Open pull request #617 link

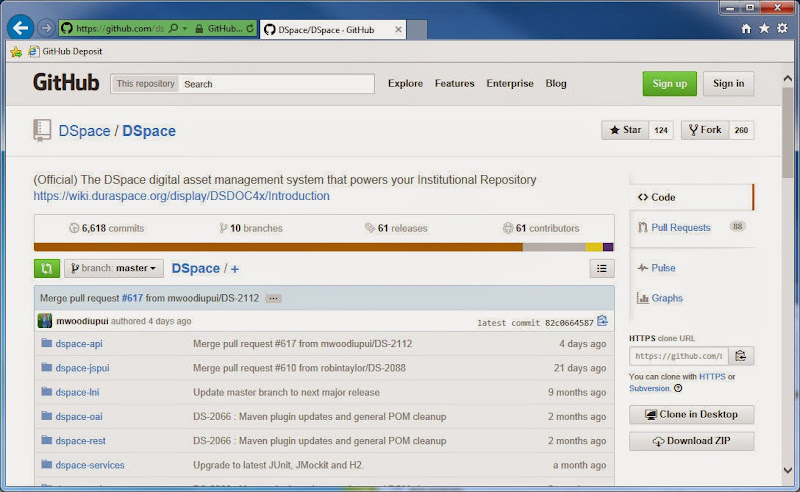click(132, 298)
